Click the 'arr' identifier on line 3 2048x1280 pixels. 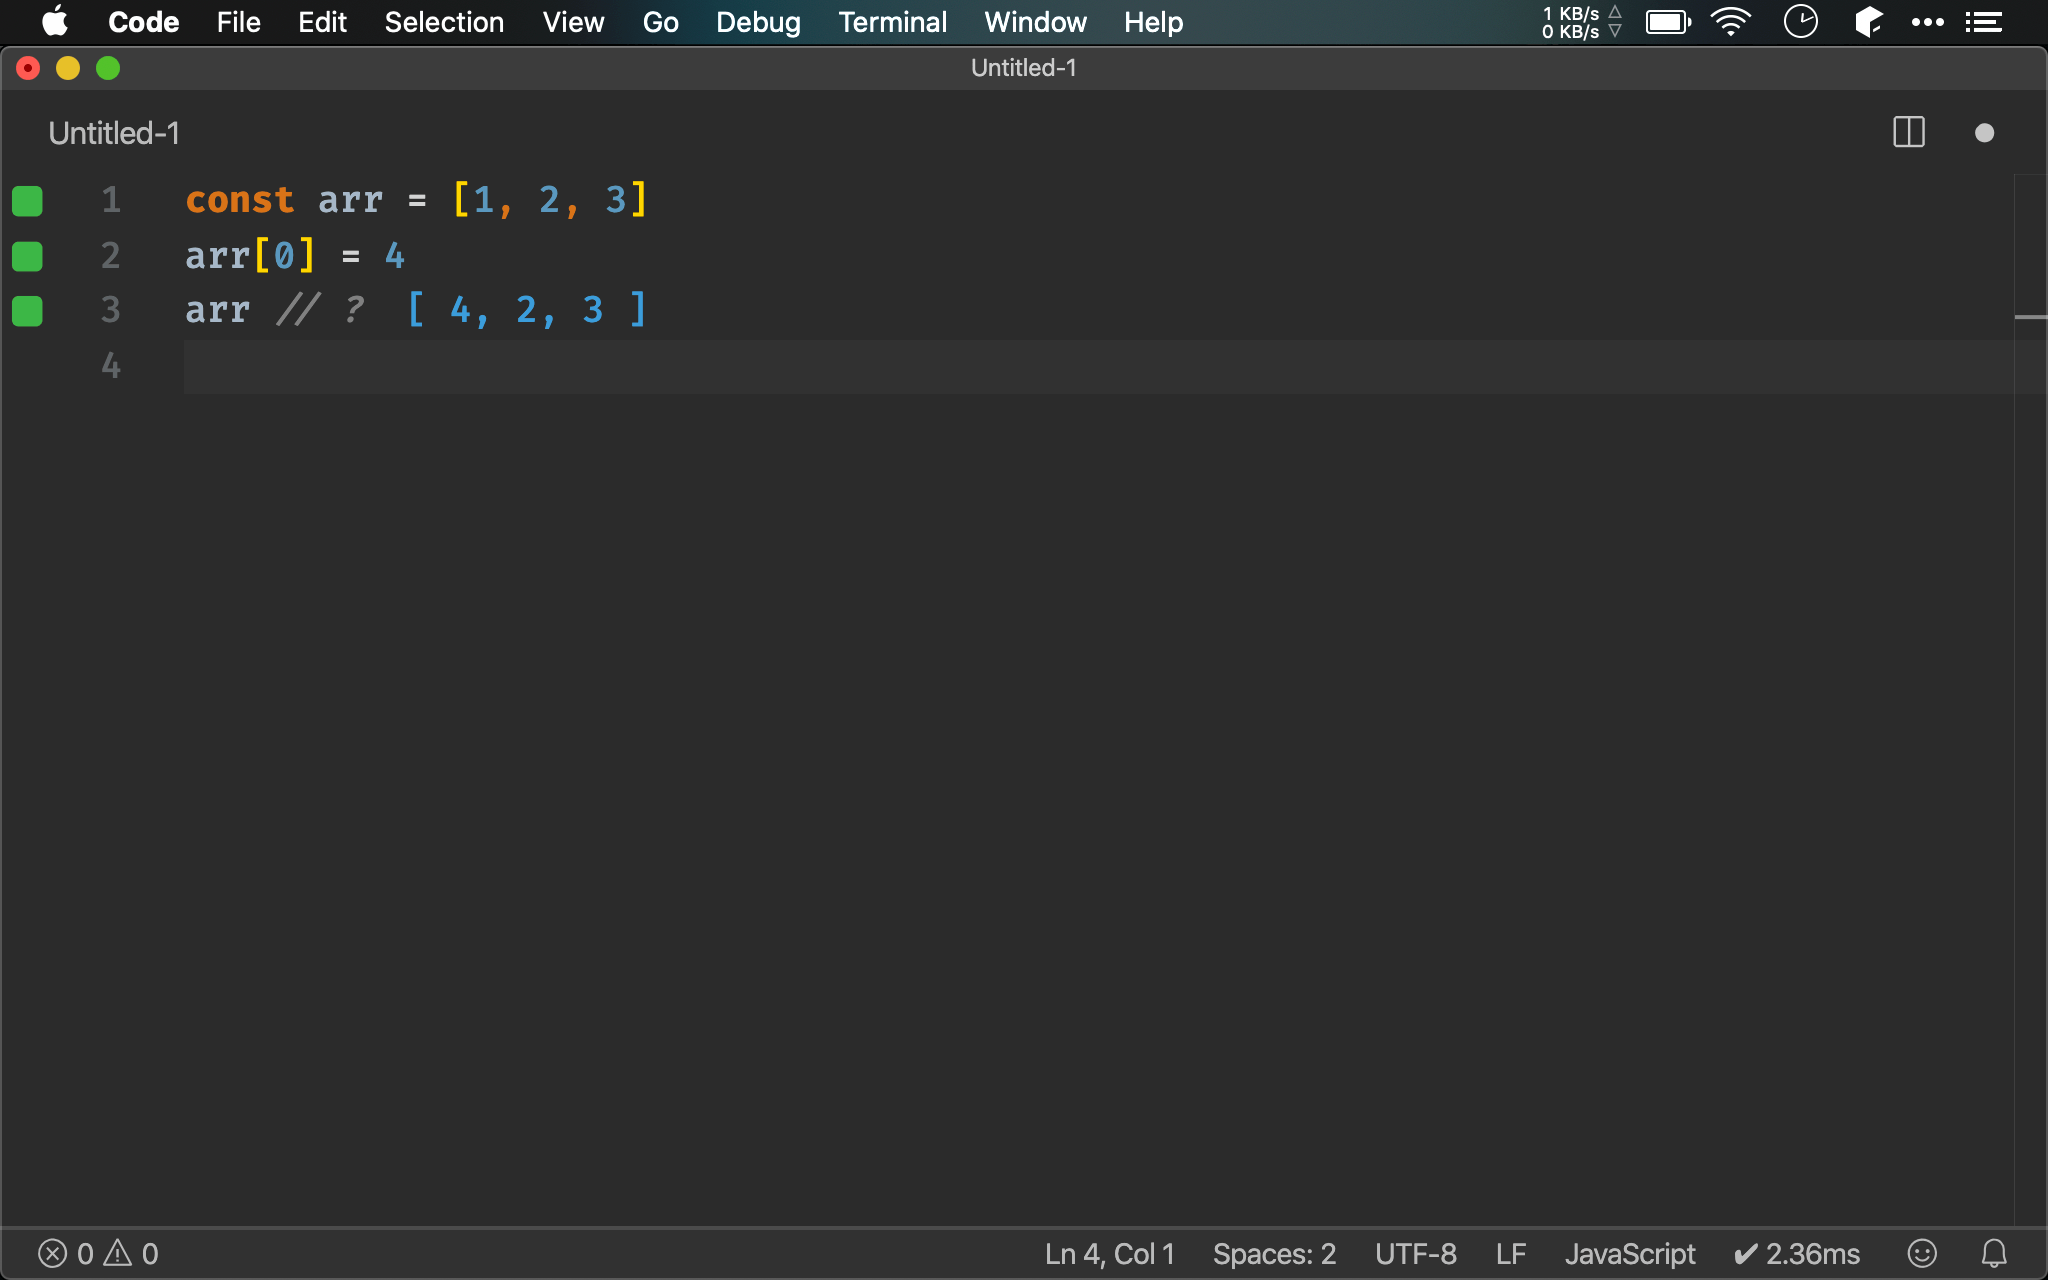click(x=217, y=310)
